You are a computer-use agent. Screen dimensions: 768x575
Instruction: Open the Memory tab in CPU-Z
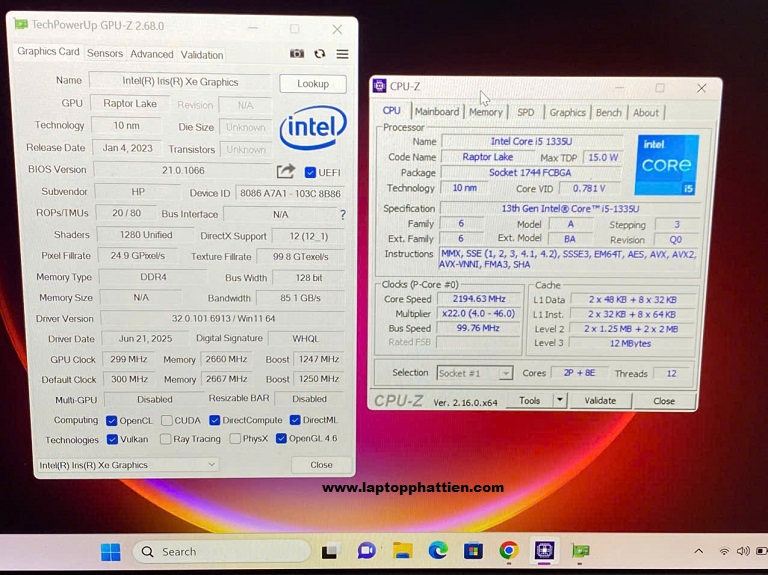pos(486,112)
